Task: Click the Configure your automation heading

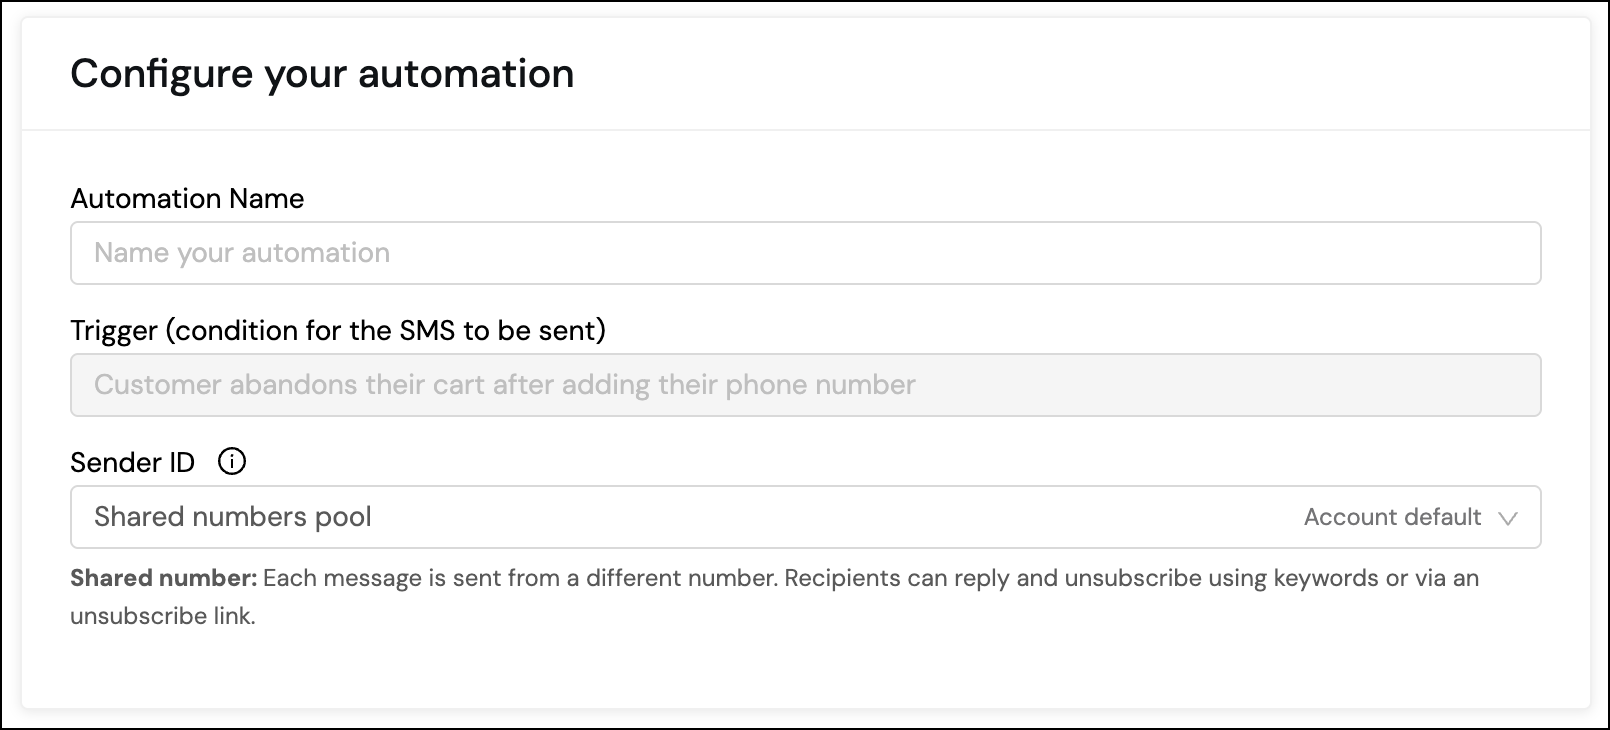Action: 322,72
